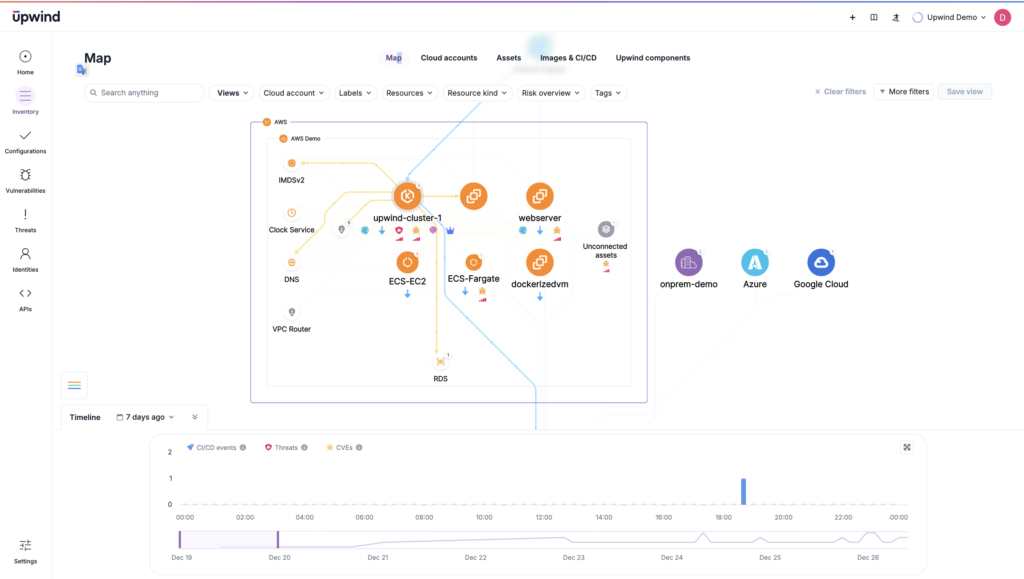Click the DNS node icon
1024x579 pixels.
(x=291, y=262)
